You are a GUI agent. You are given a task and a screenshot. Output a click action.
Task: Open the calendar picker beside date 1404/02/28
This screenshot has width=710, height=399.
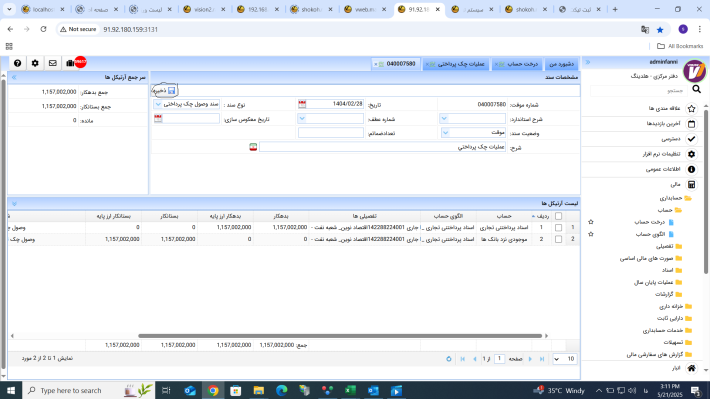pos(302,104)
